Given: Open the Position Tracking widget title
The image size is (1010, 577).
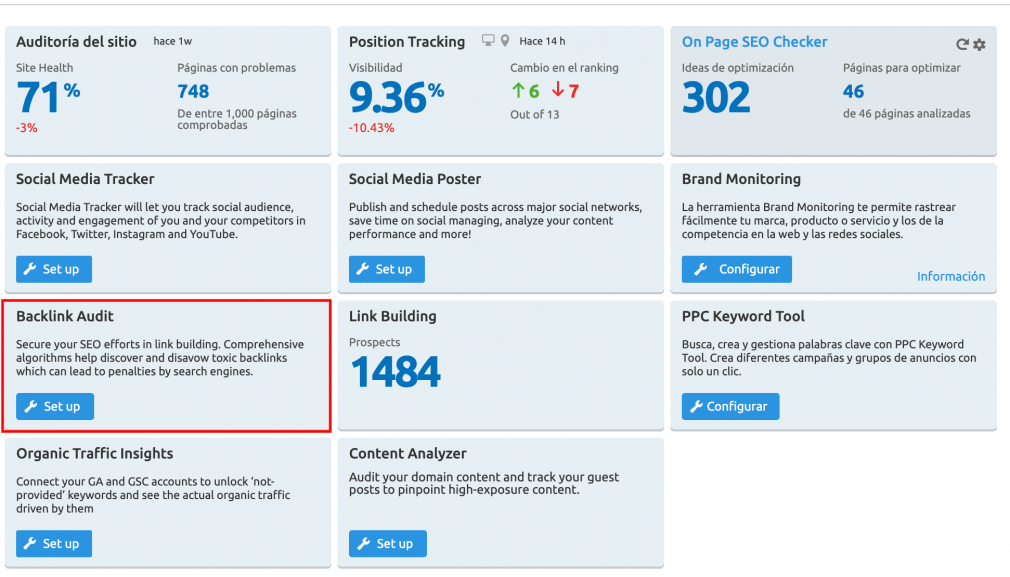Looking at the screenshot, I should 407,42.
